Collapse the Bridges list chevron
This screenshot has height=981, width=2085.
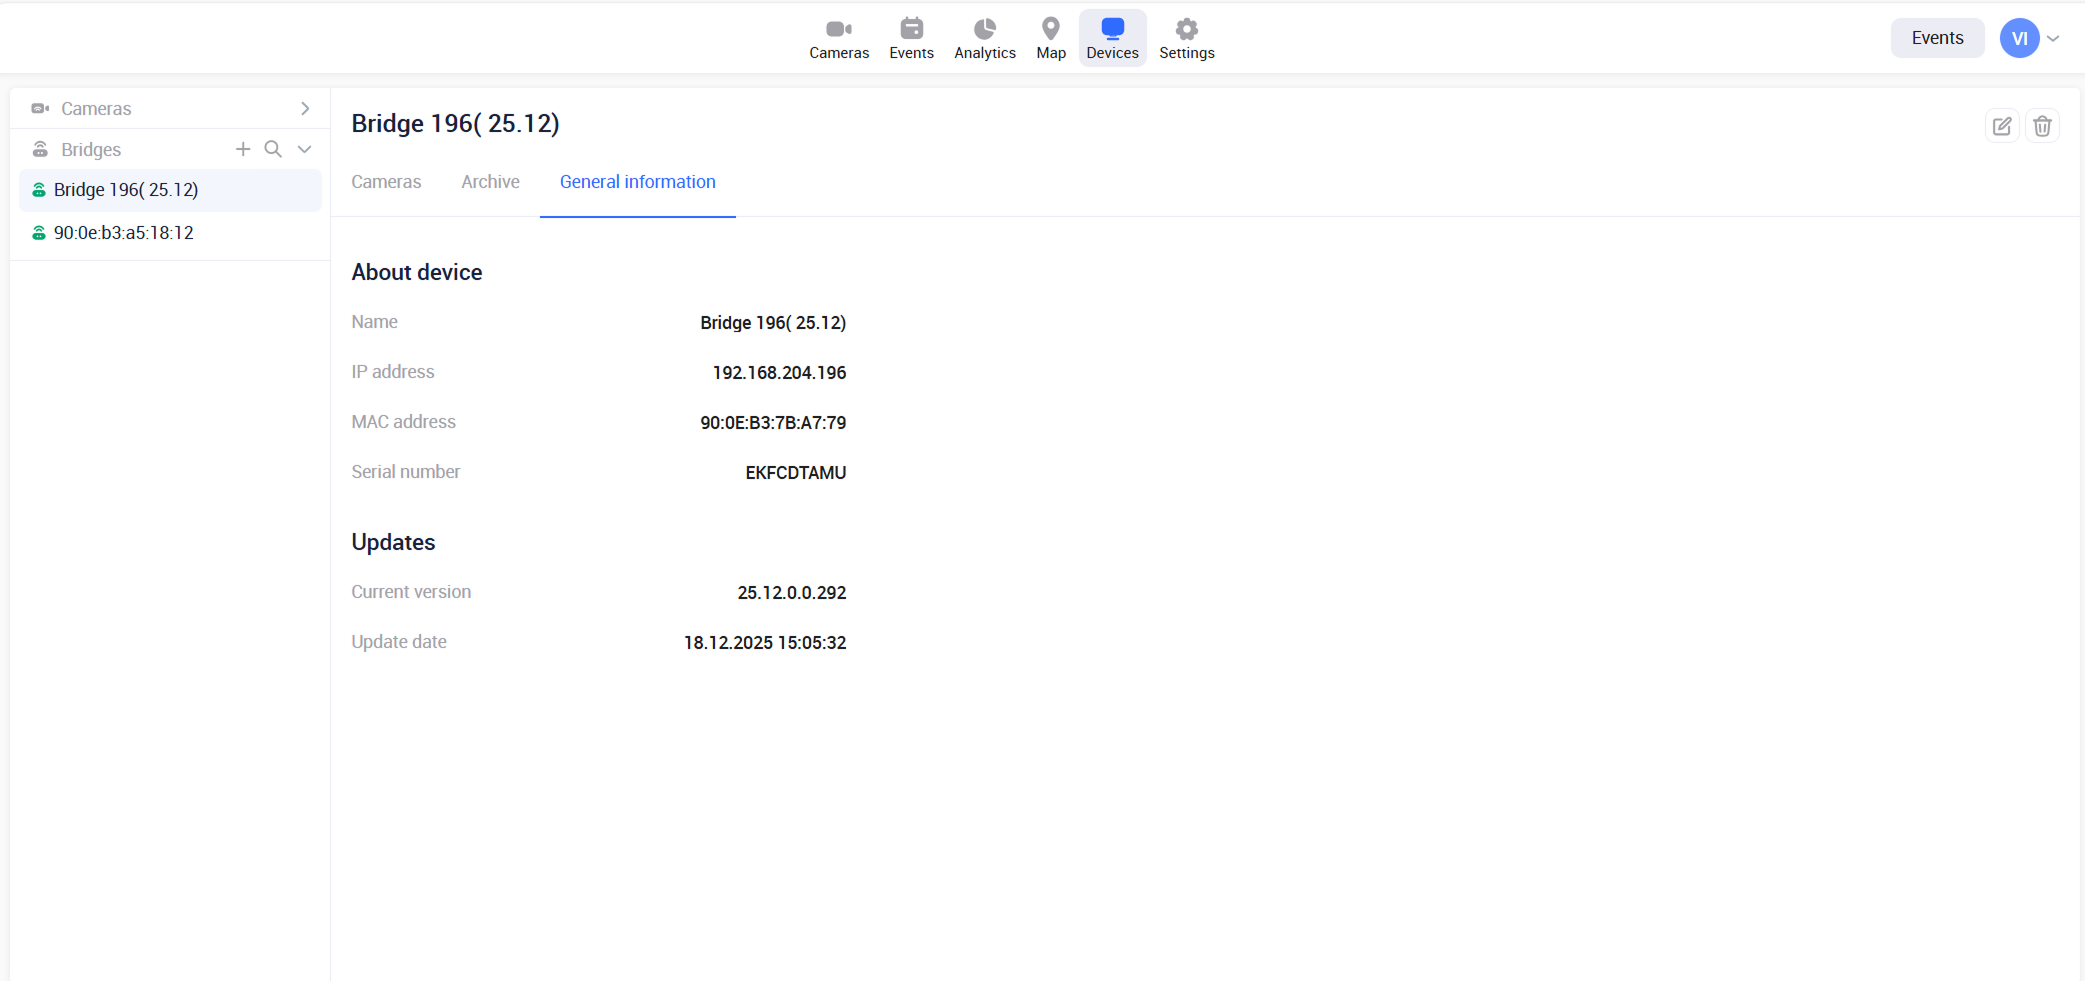[305, 149]
